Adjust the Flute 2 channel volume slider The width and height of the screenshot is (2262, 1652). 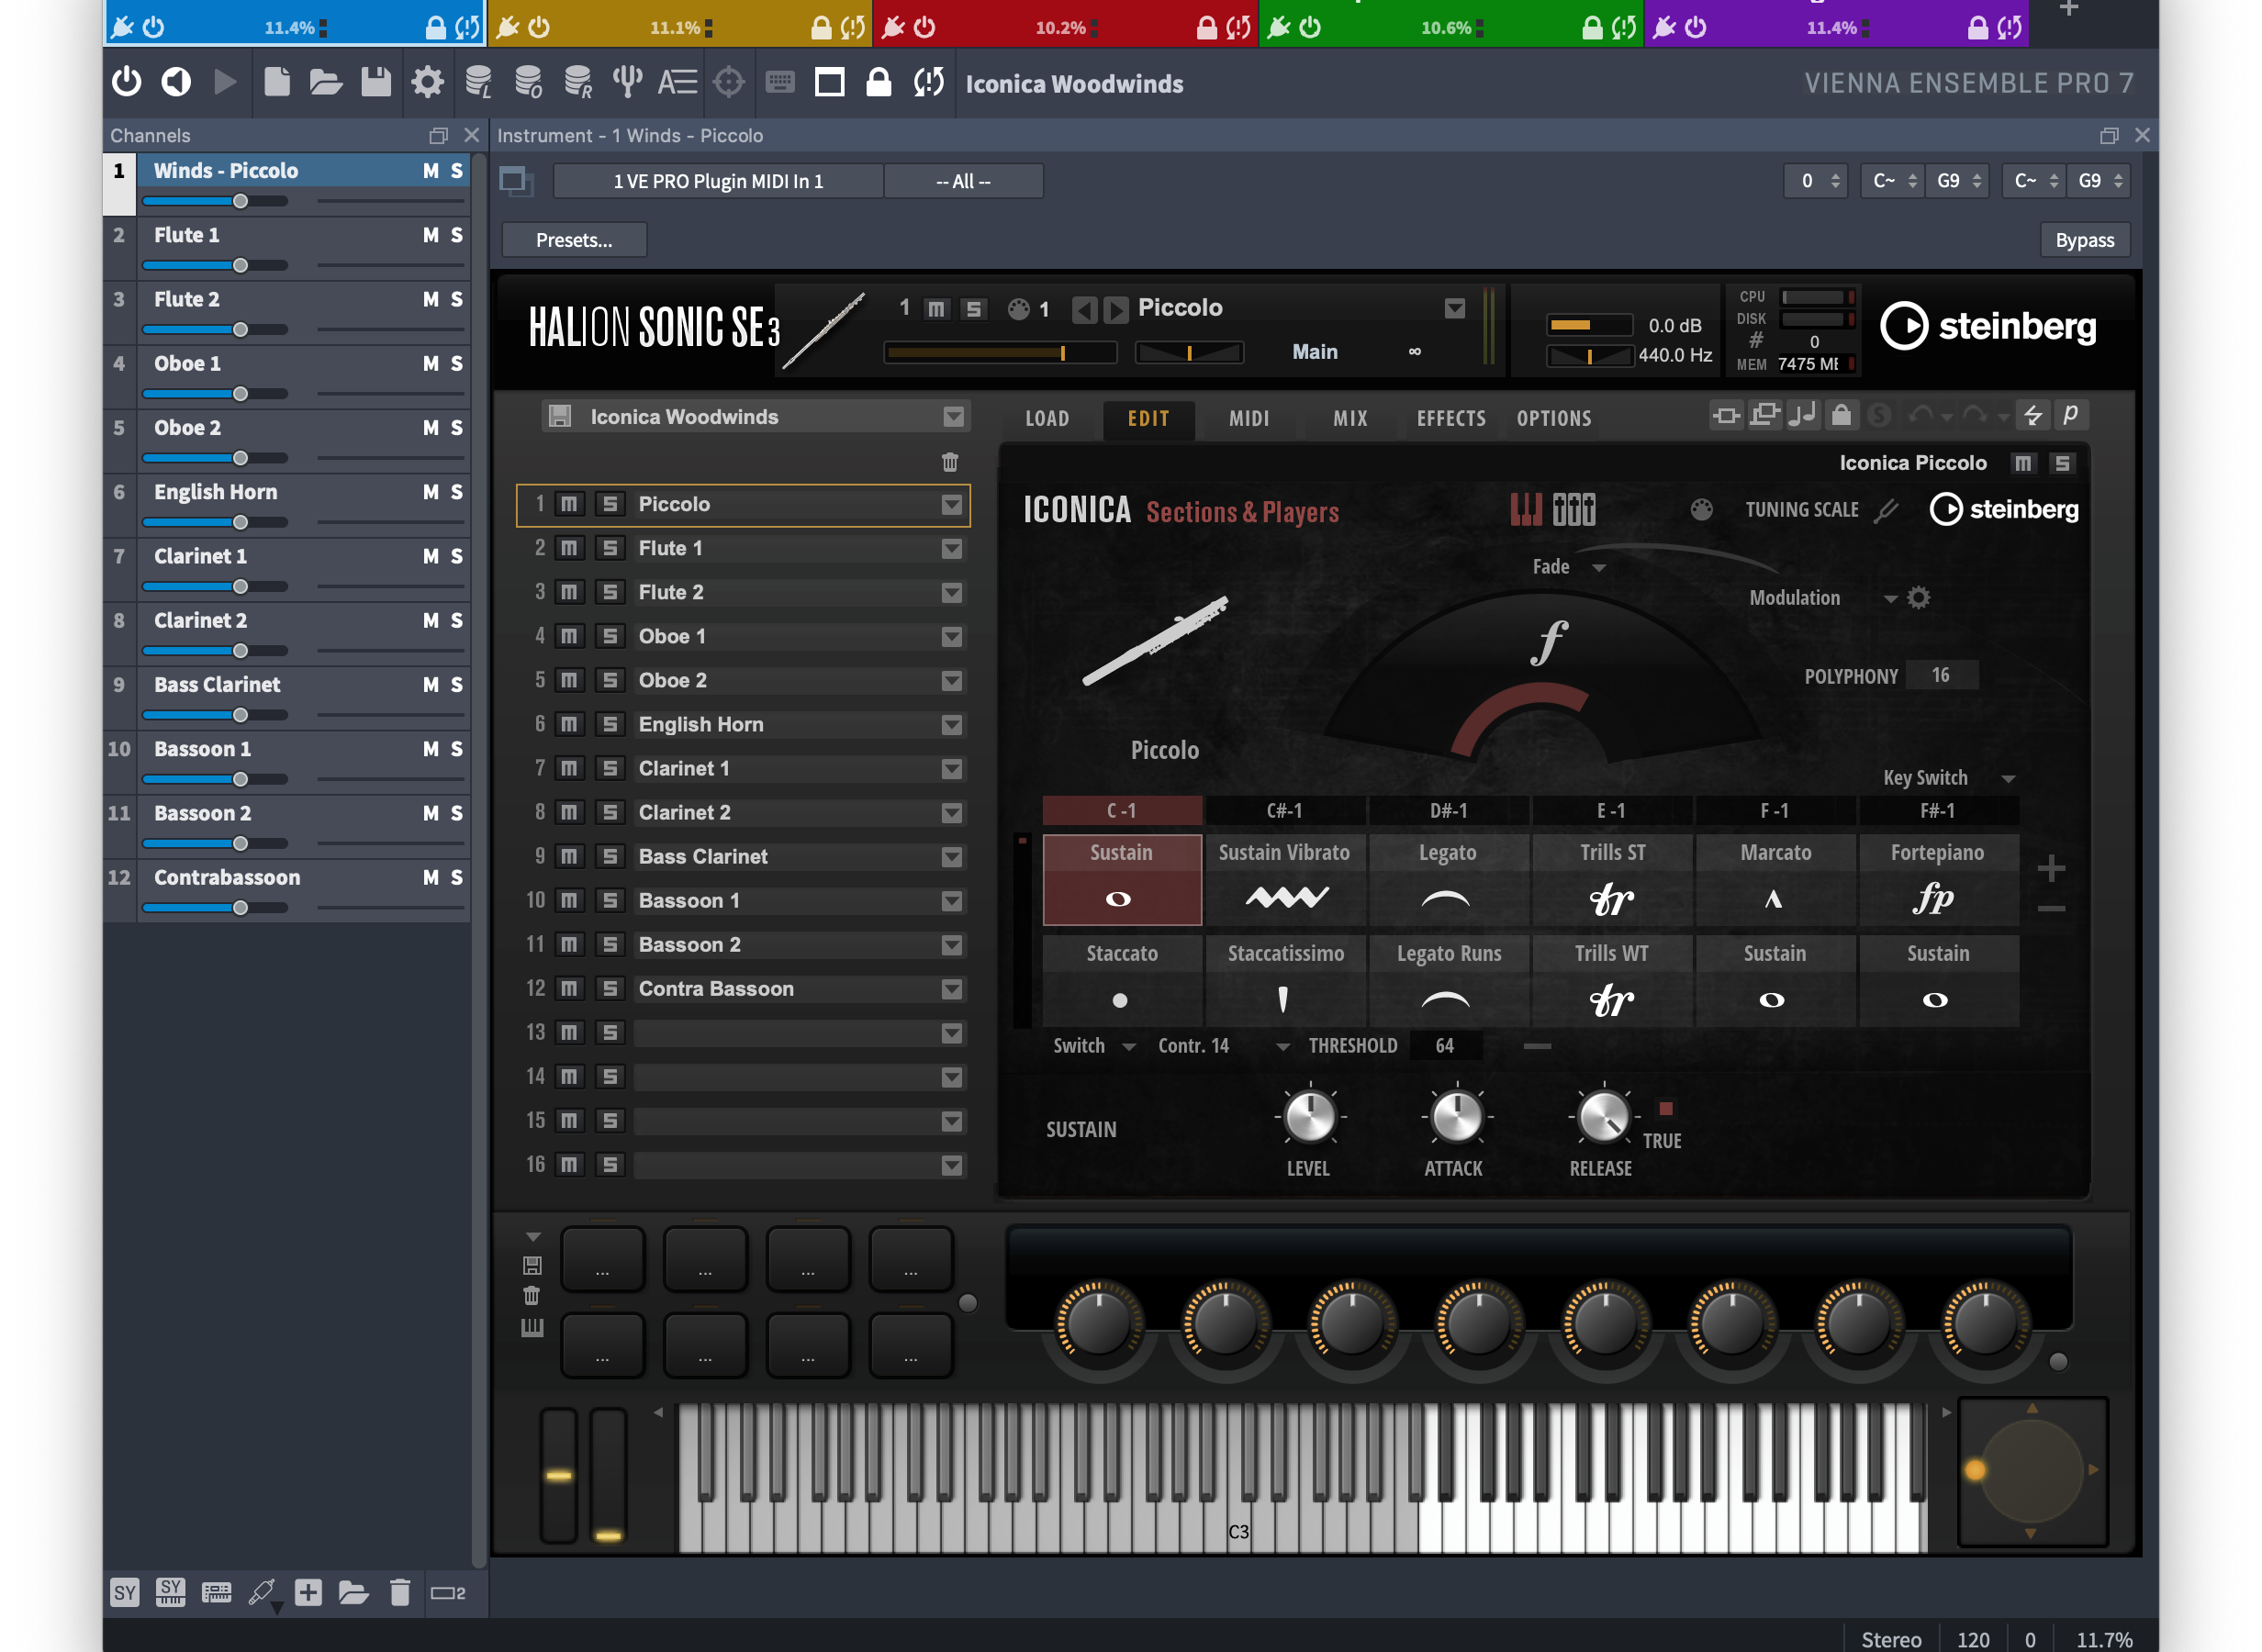click(x=215, y=330)
